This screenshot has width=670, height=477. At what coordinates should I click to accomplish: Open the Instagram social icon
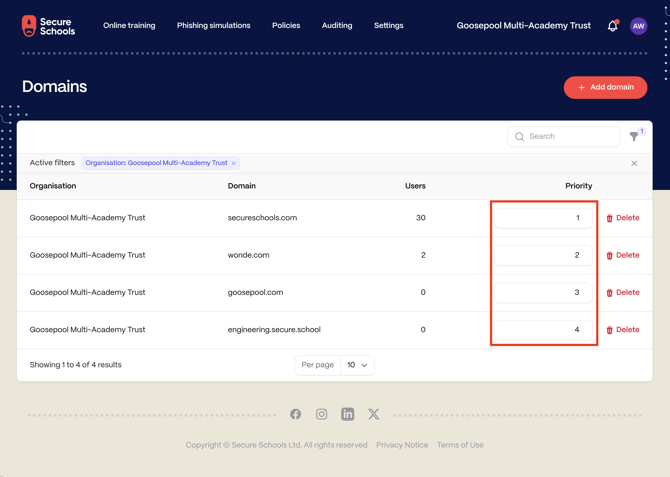[322, 414]
